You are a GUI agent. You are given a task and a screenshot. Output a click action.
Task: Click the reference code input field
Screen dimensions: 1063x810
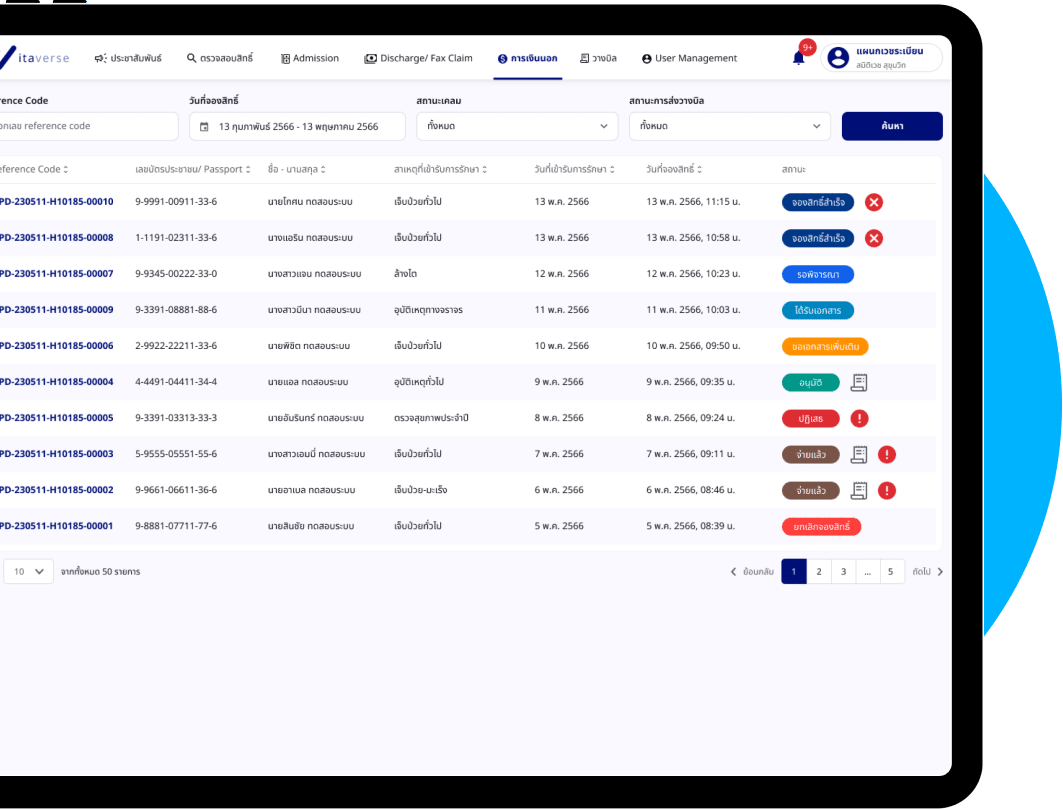point(88,126)
